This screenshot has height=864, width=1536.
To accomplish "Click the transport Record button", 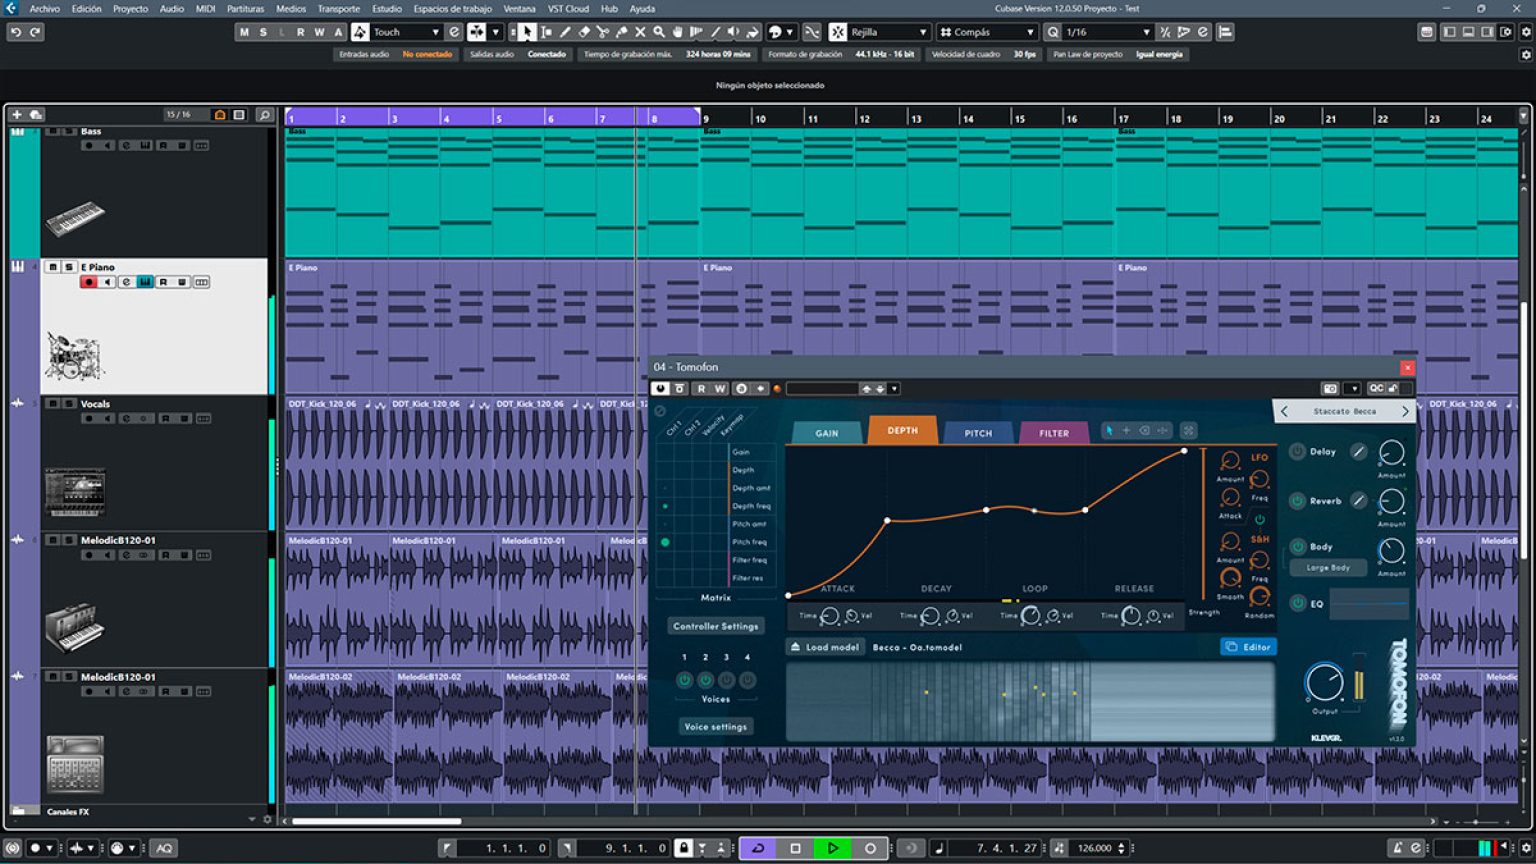I will coord(870,848).
